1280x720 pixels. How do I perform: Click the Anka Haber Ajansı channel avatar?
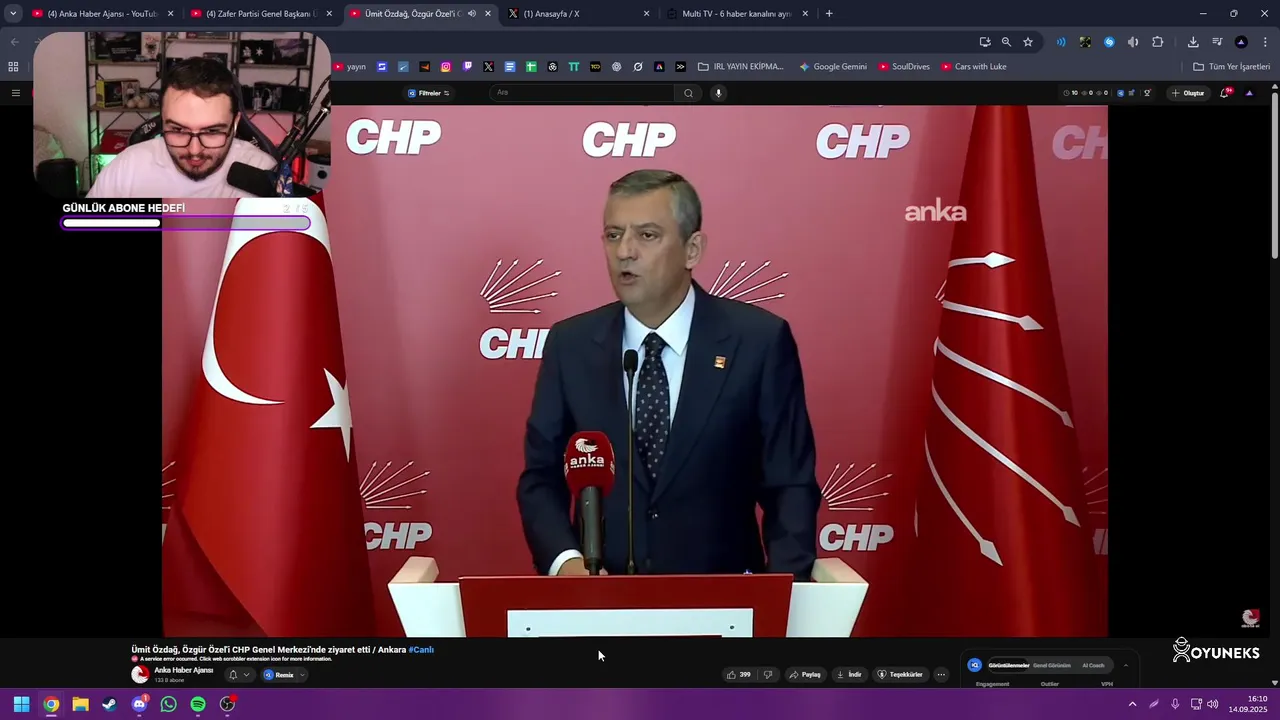point(140,674)
